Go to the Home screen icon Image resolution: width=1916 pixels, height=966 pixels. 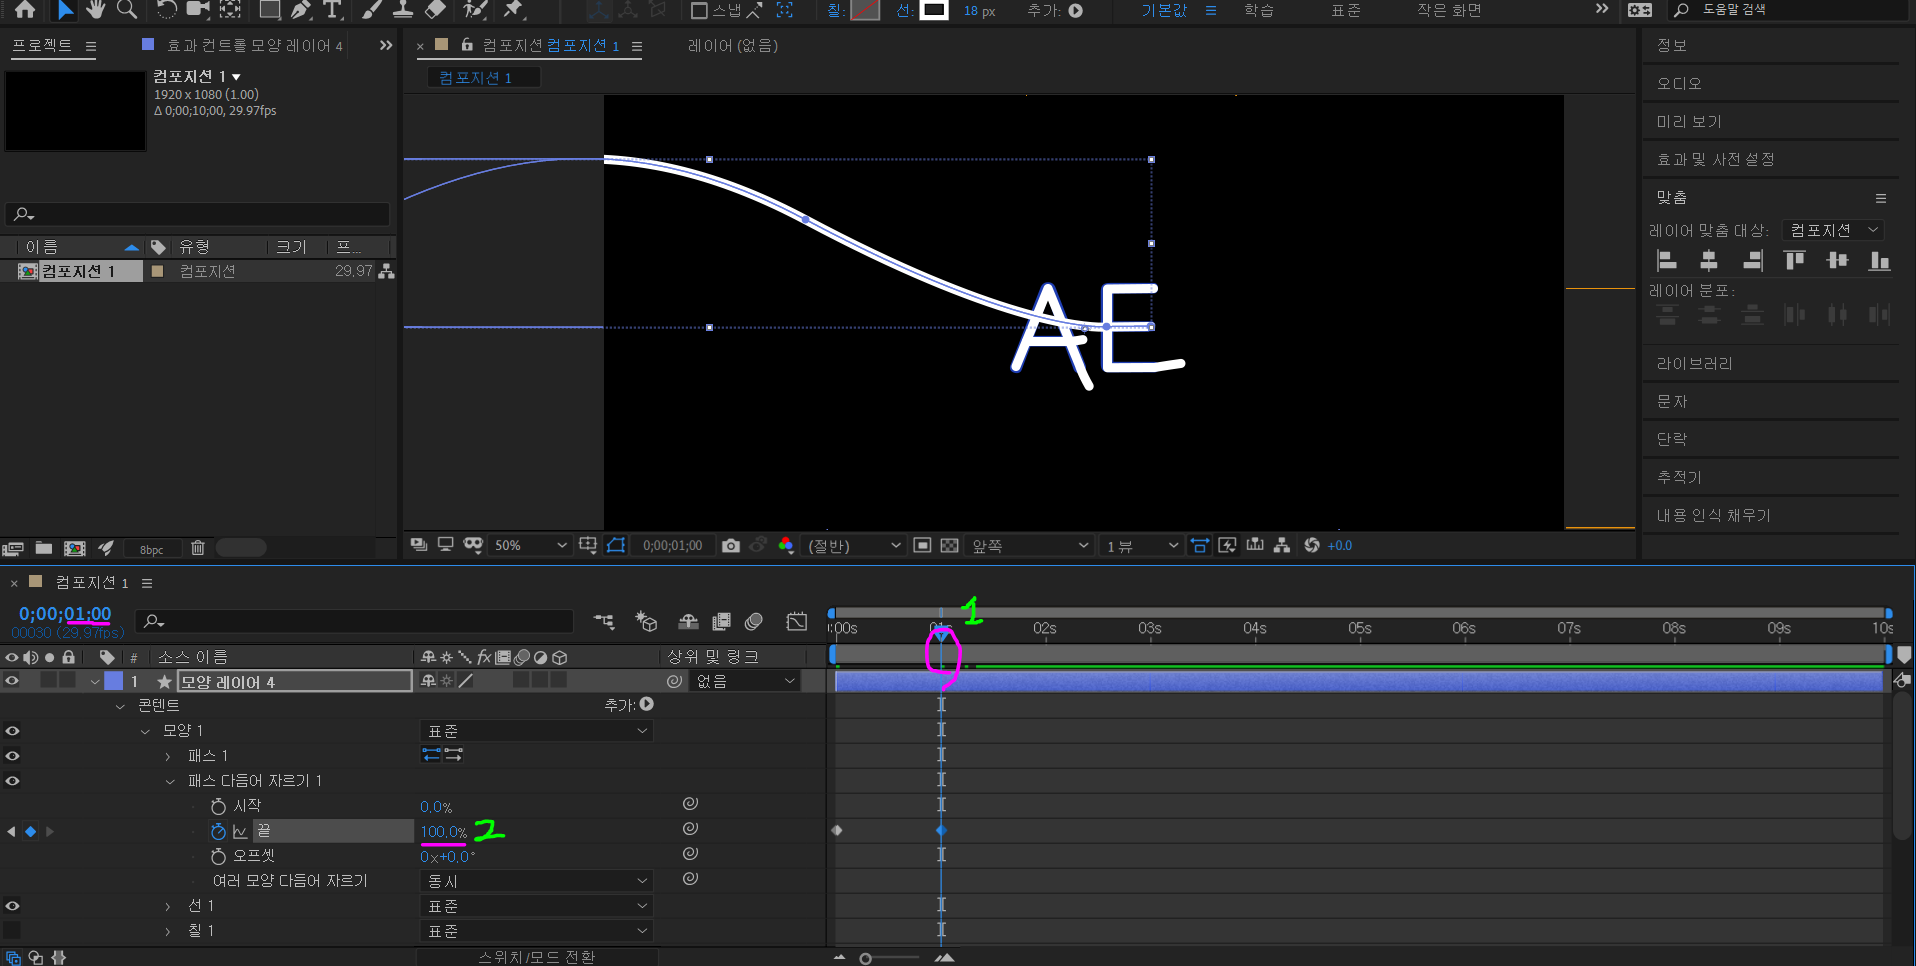25,10
